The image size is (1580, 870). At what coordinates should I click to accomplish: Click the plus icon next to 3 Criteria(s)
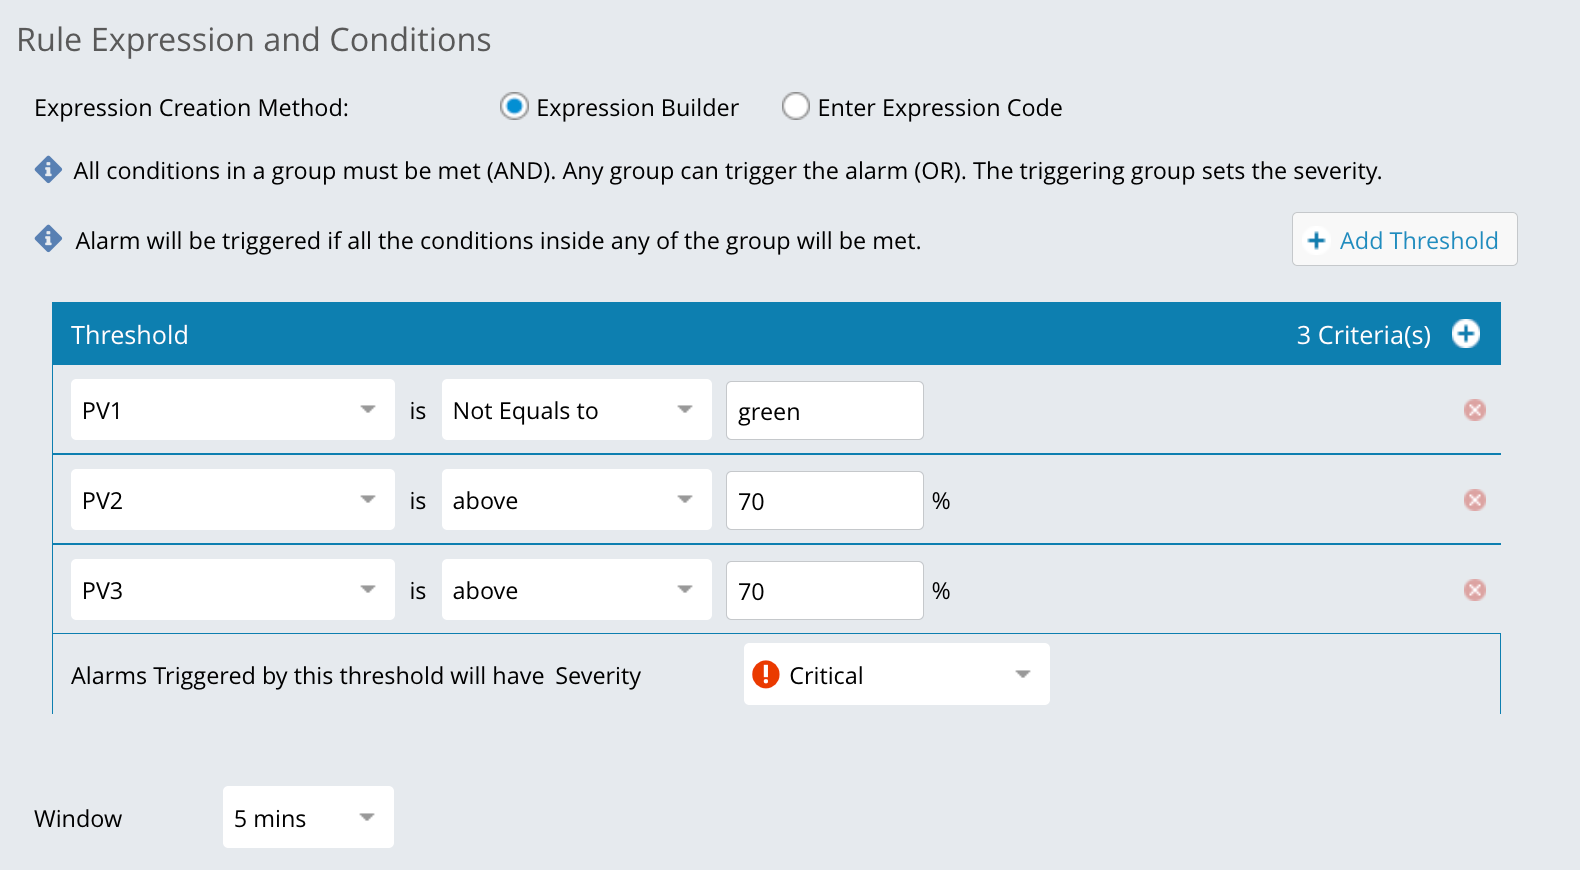click(1465, 334)
